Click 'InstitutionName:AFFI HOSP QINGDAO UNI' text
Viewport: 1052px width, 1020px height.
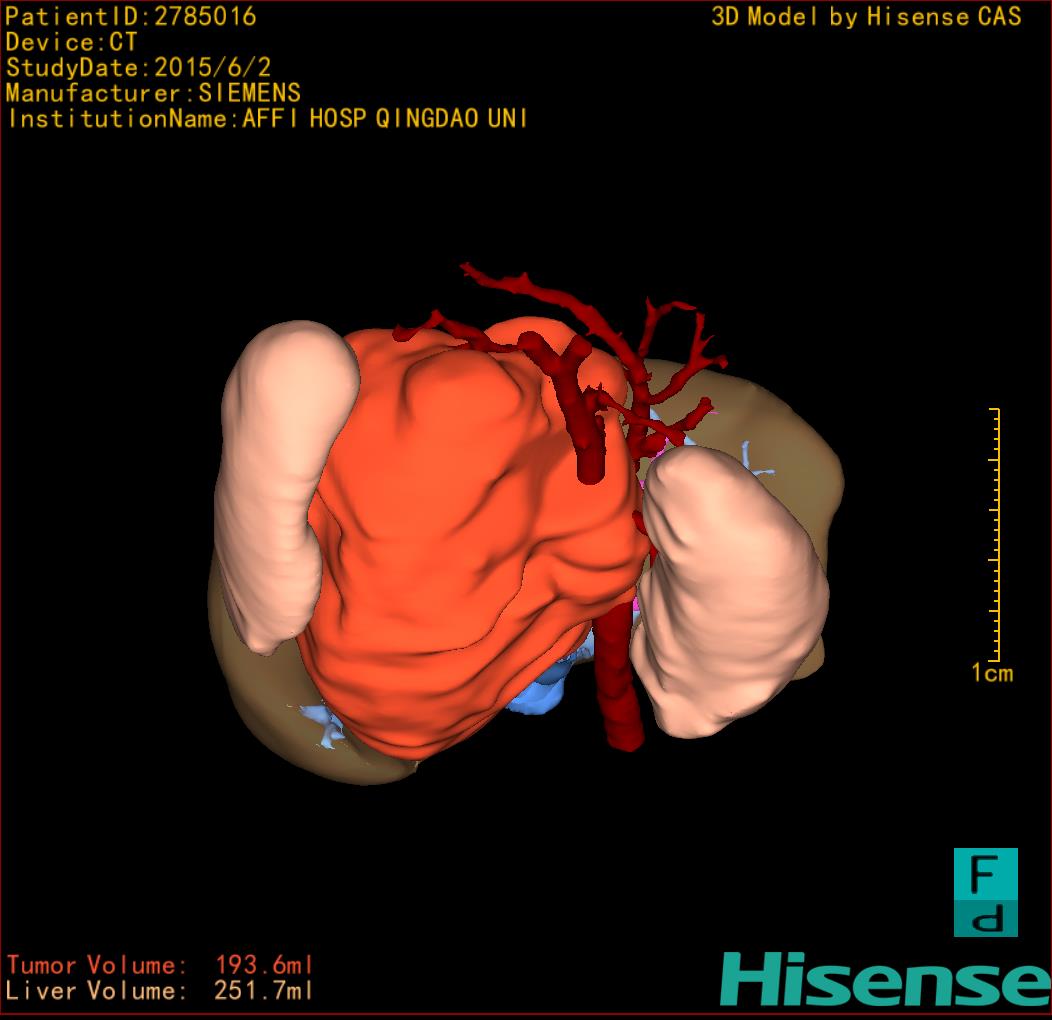click(x=268, y=119)
